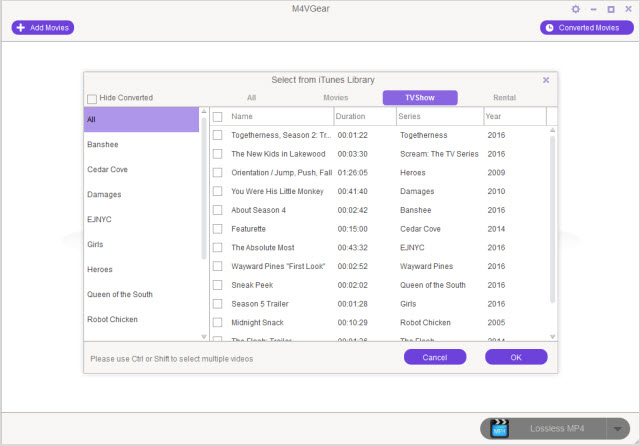Check the Season 5 Trailer checkbox
This screenshot has height=446, width=640.
218,304
